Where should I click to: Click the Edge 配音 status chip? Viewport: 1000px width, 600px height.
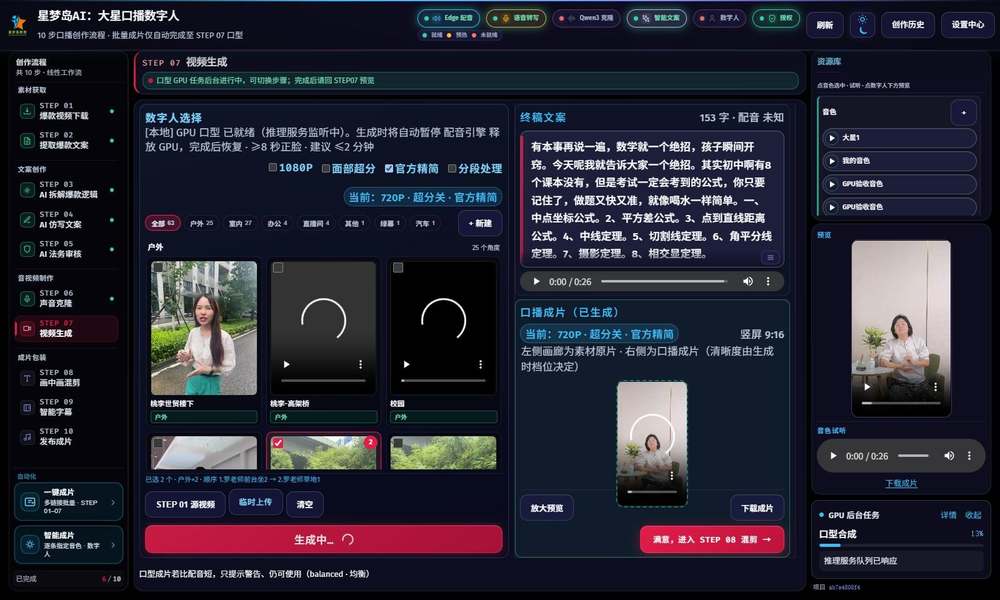pyautogui.click(x=448, y=18)
